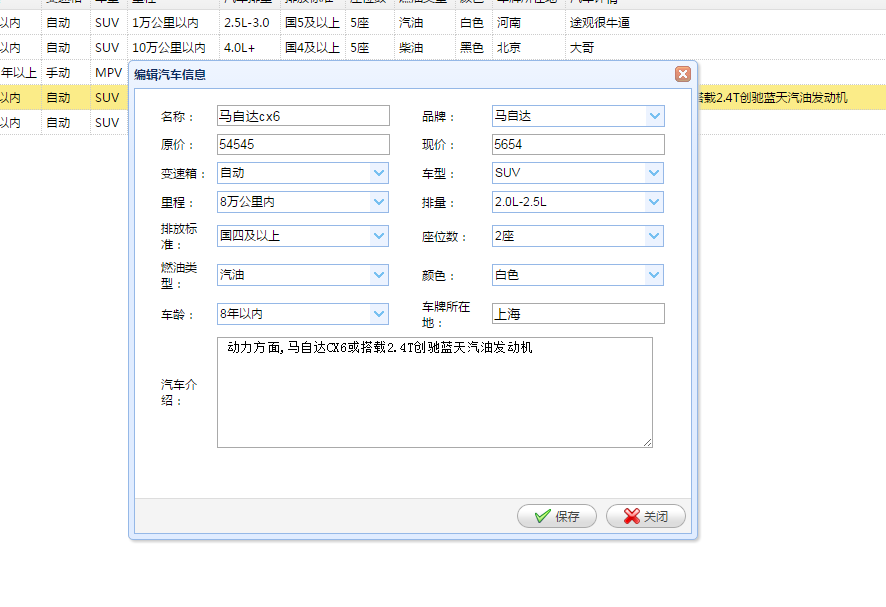Screen dimensions: 886x607
Task: Click the 柴油 fuel type cell
Action: (411, 47)
